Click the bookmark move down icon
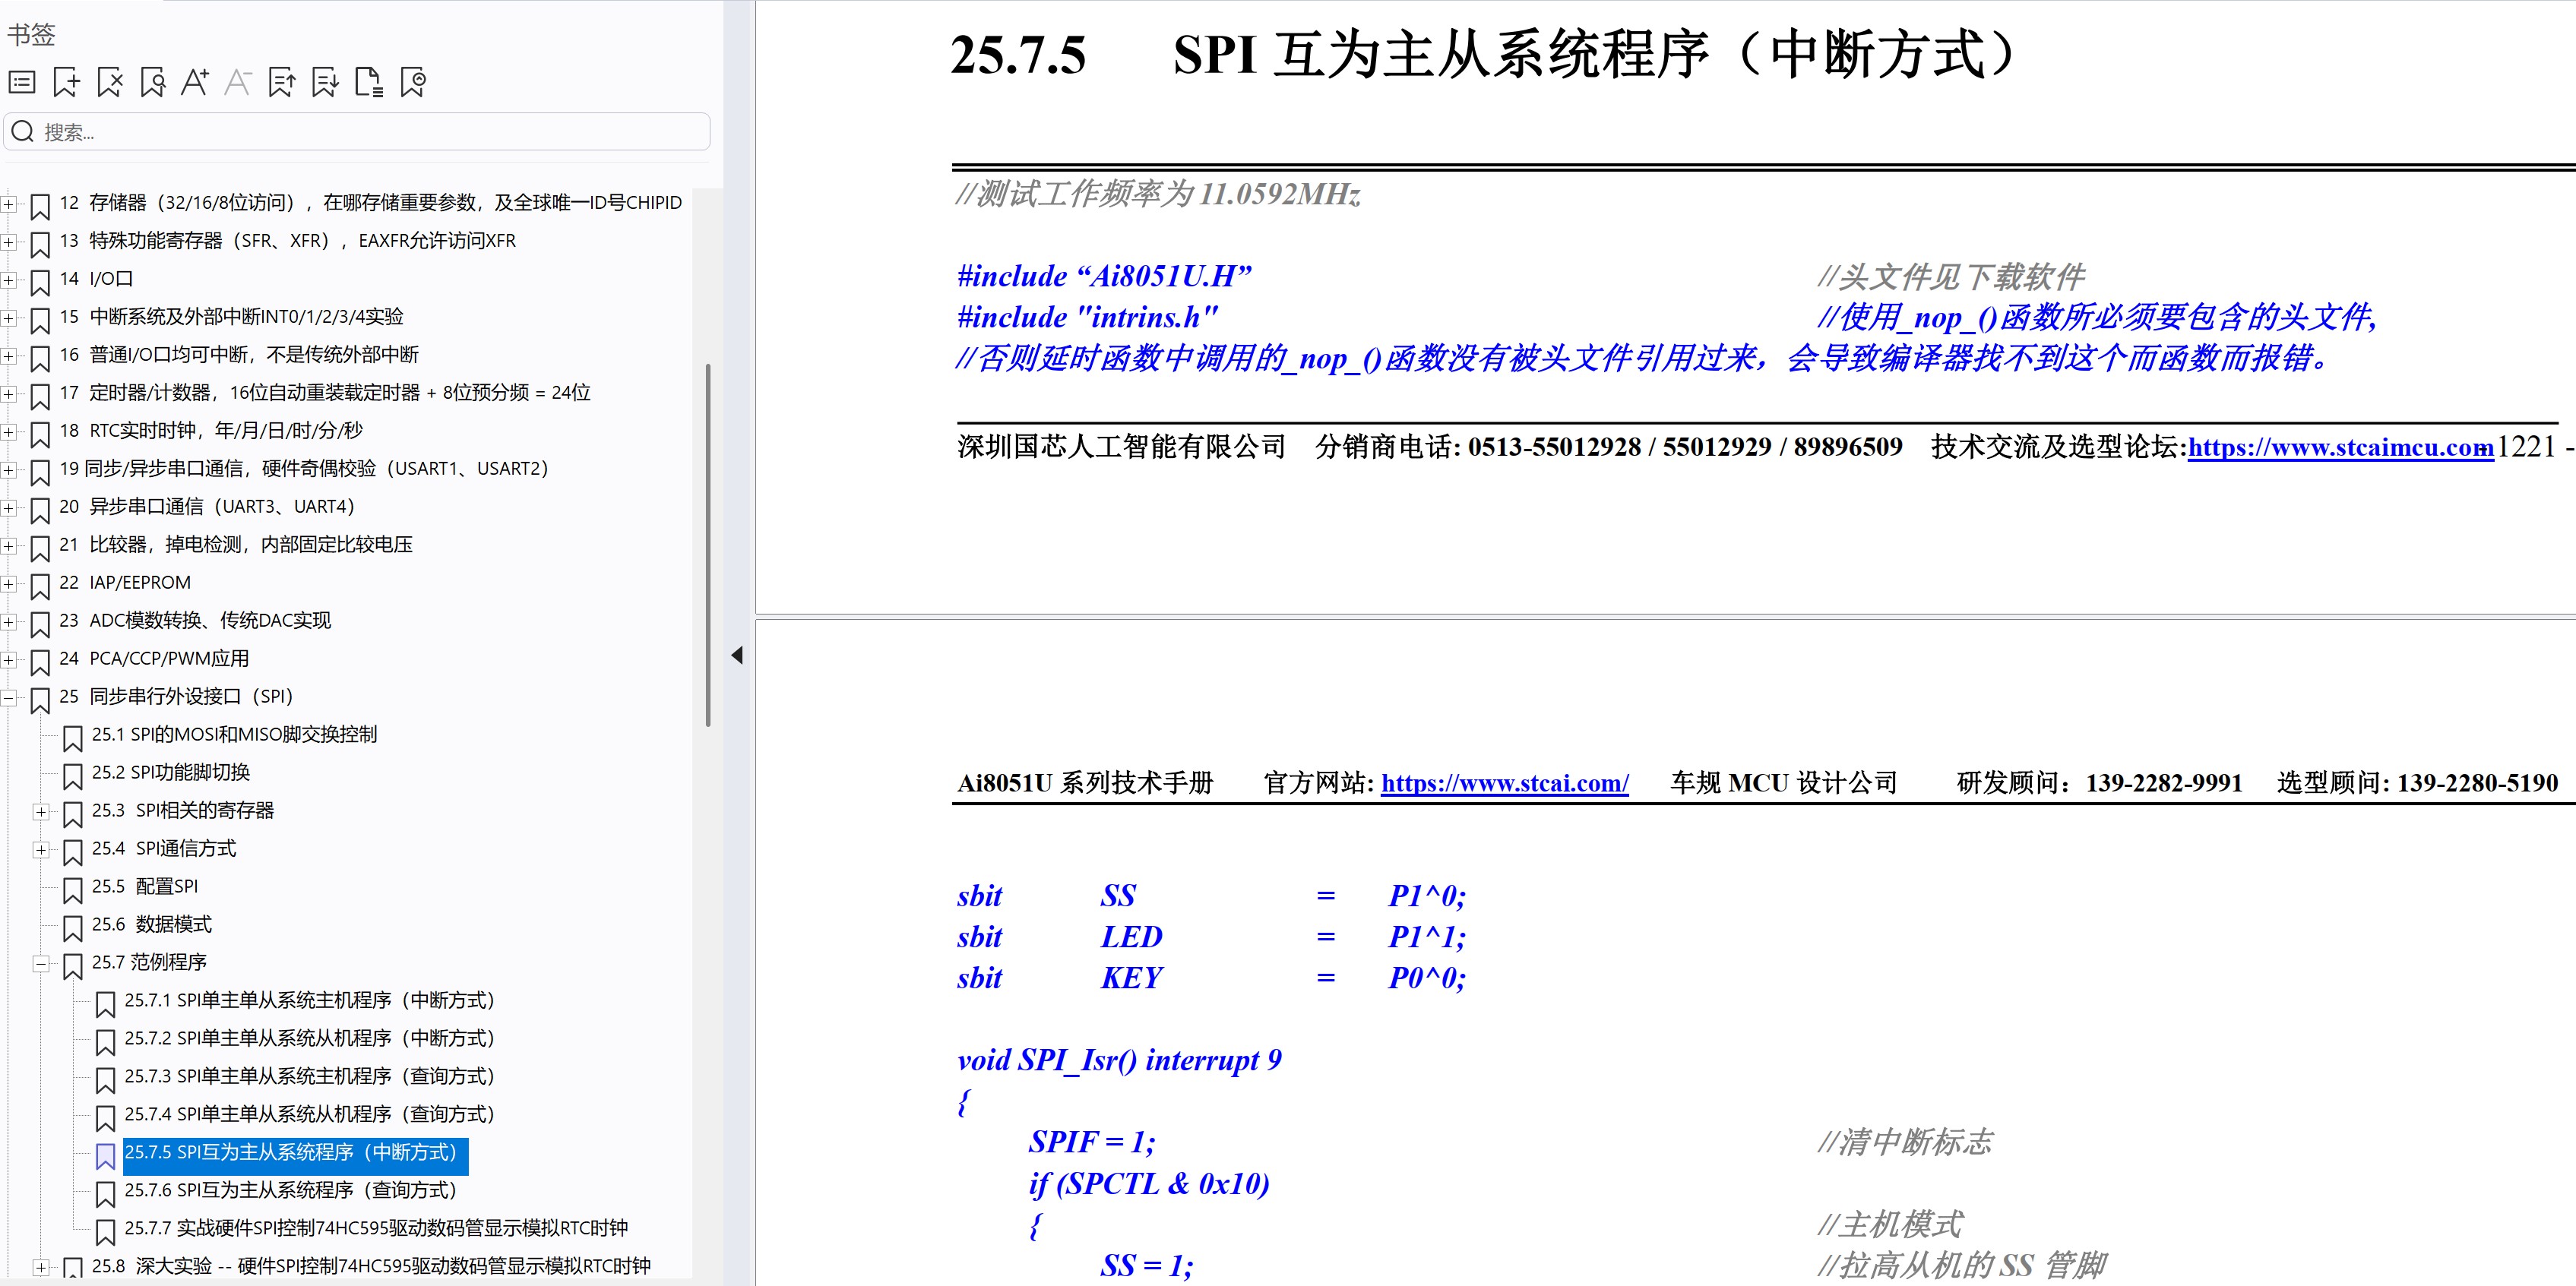2576x1286 pixels. (325, 82)
